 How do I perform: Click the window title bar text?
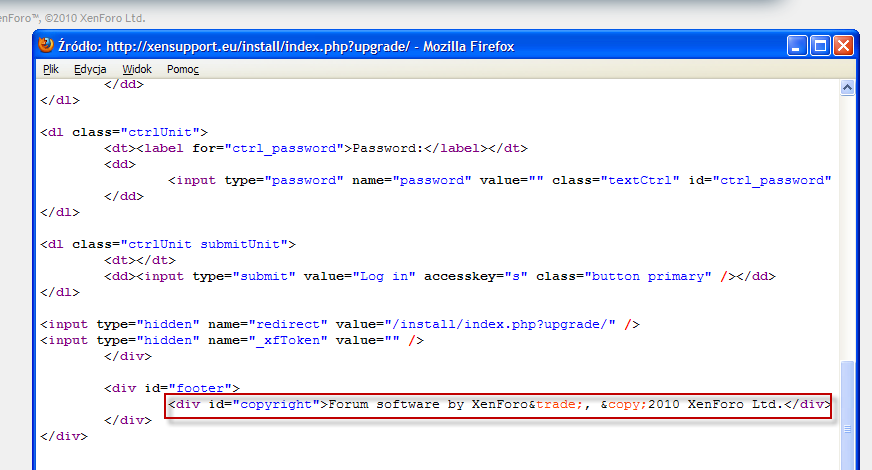click(x=286, y=46)
